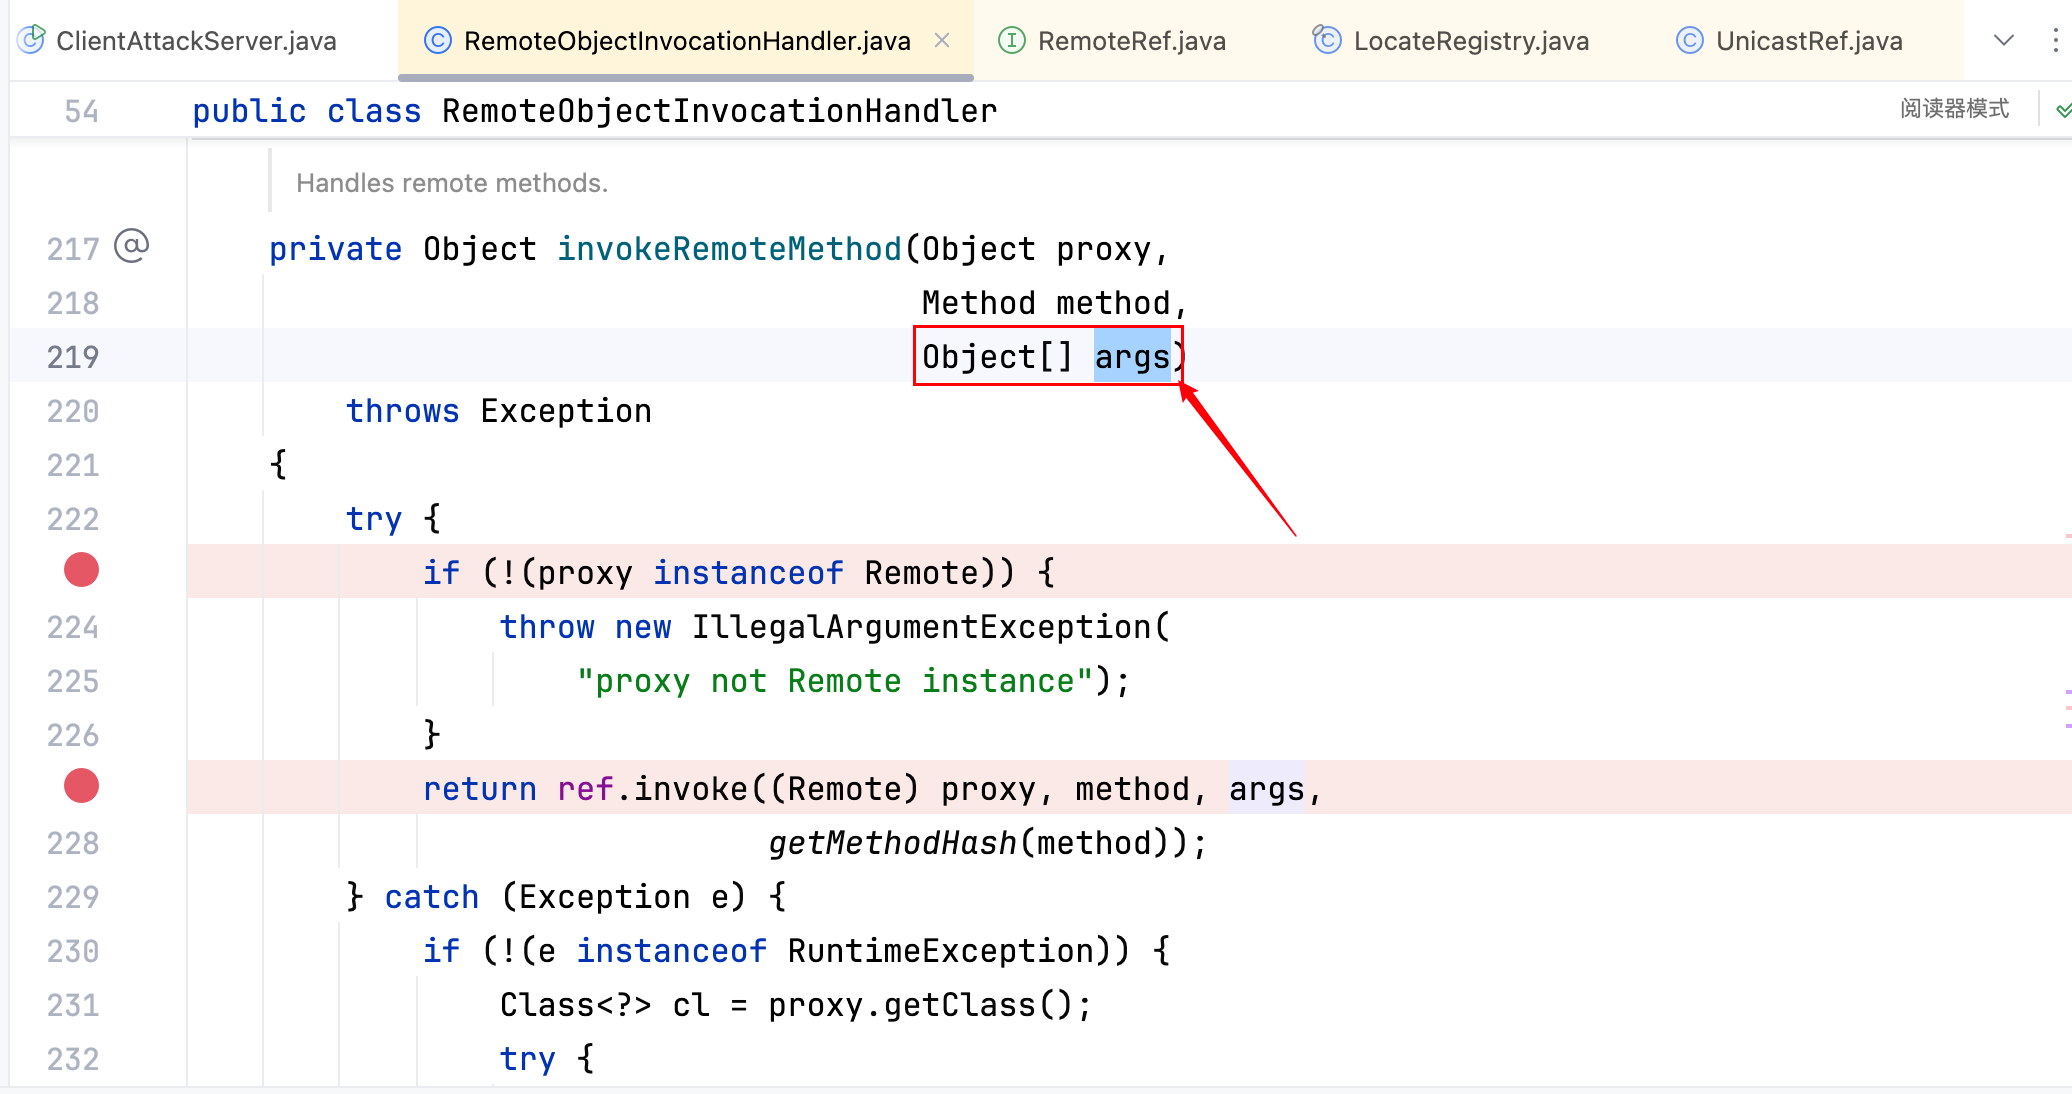This screenshot has height=1094, width=2072.
Task: Click the 阅读器模式 reader mode button
Action: pos(1954,108)
